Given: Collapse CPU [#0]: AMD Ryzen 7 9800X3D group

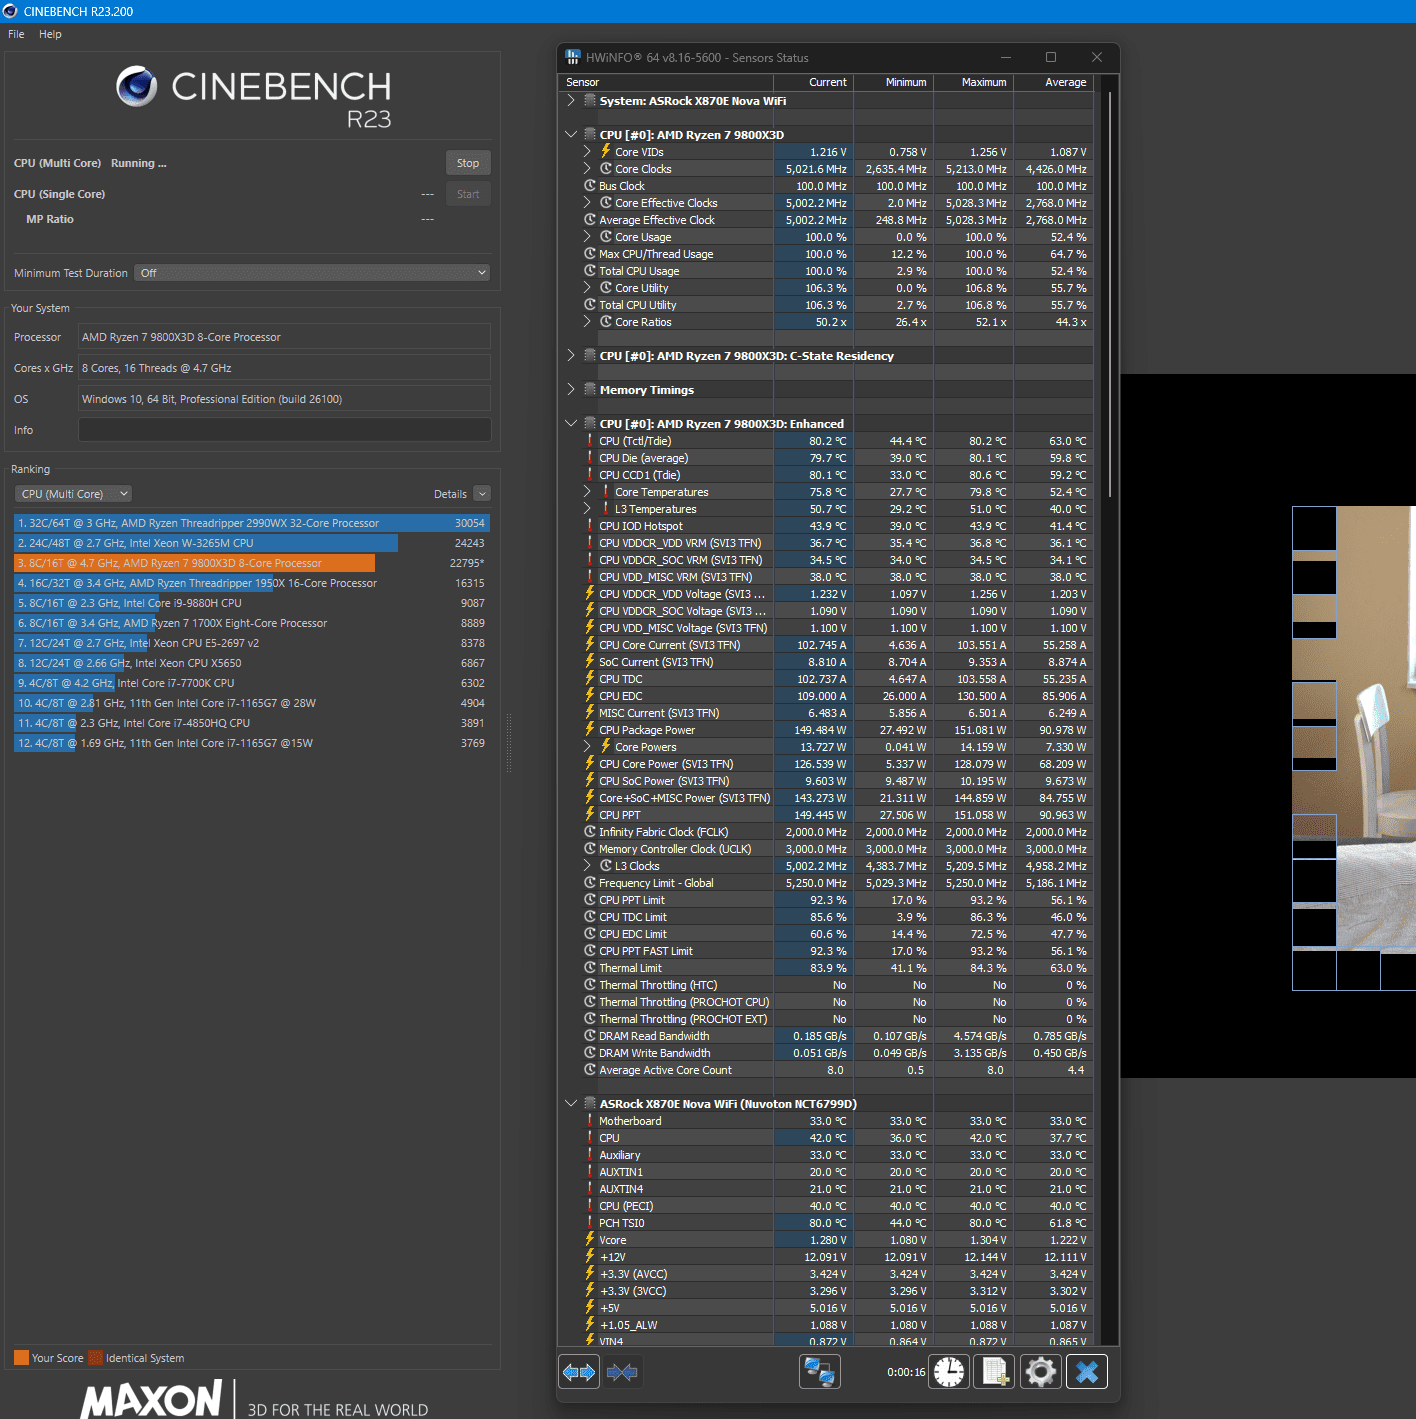Looking at the screenshot, I should pos(571,134).
